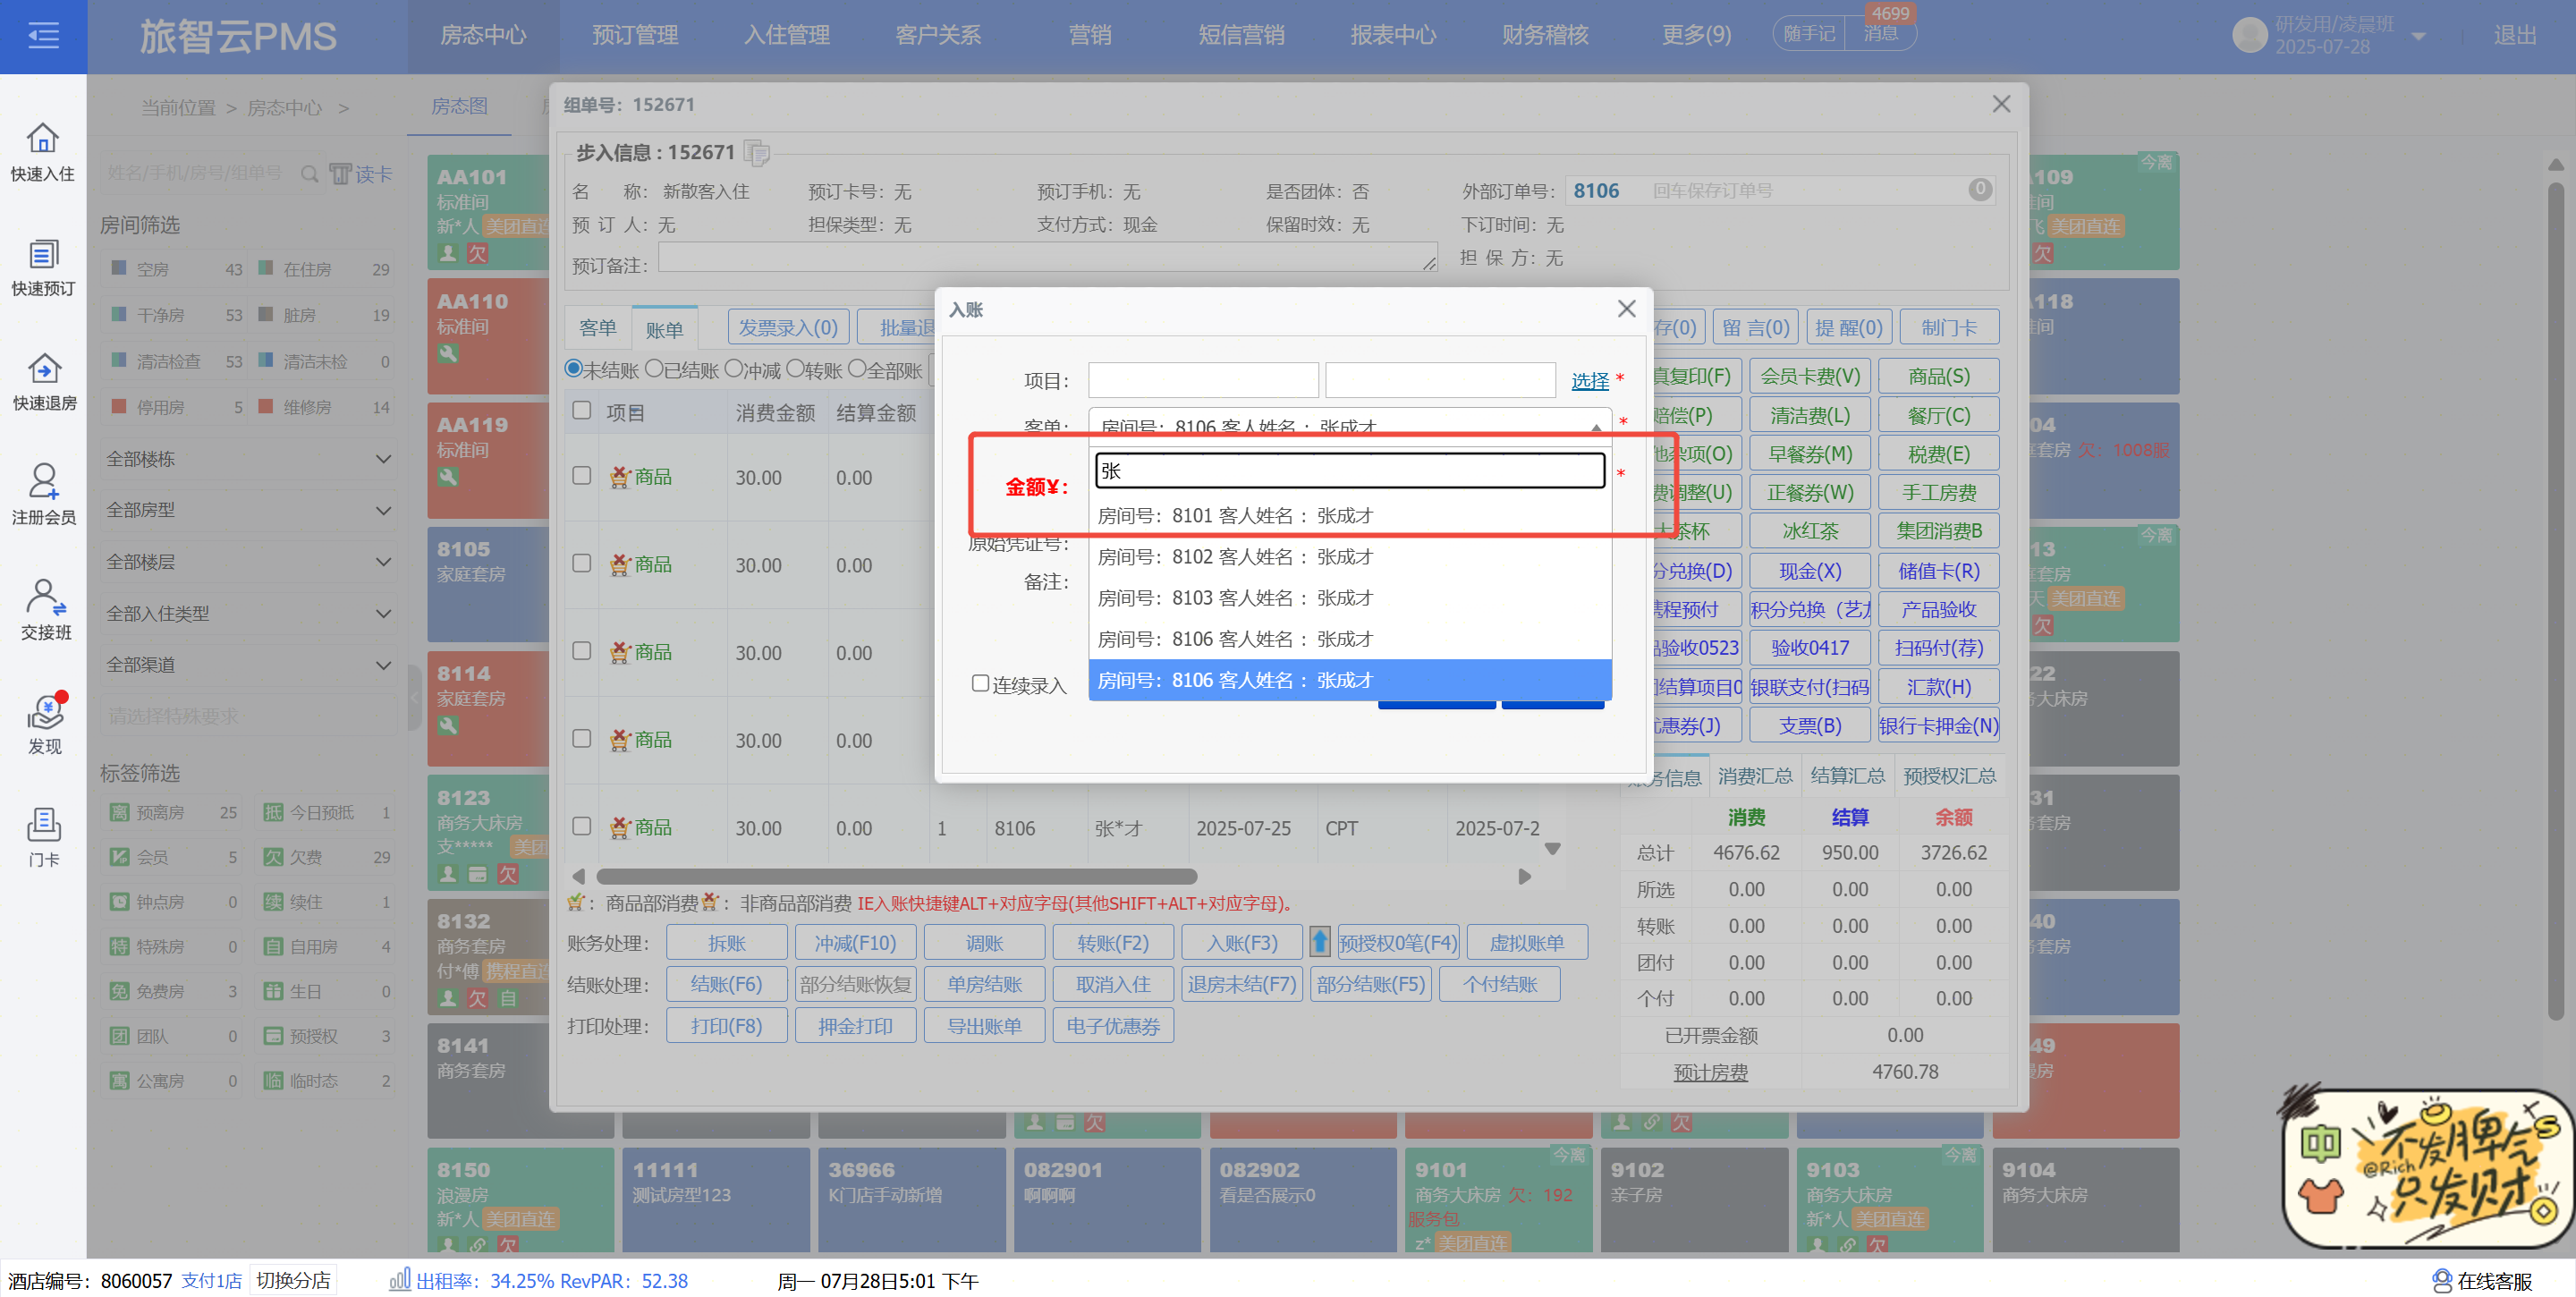Screen dimensions: 2576x1297
Task: Click the 冲减(F10) button
Action: point(855,942)
